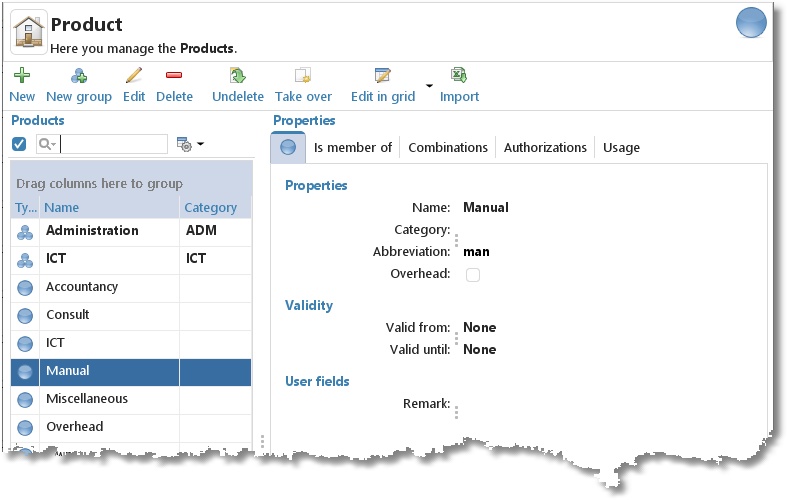Click the Abbreviation value man
The width and height of the screenshot is (788, 502).
pyautogui.click(x=476, y=252)
